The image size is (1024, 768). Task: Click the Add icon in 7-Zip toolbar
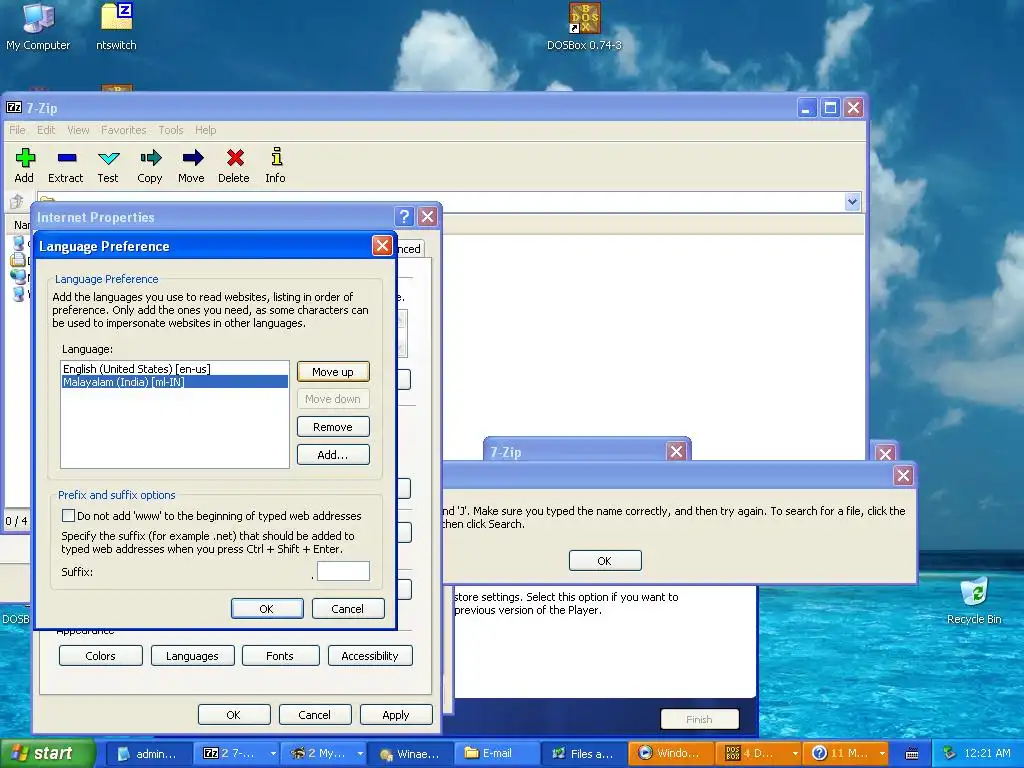[25, 166]
